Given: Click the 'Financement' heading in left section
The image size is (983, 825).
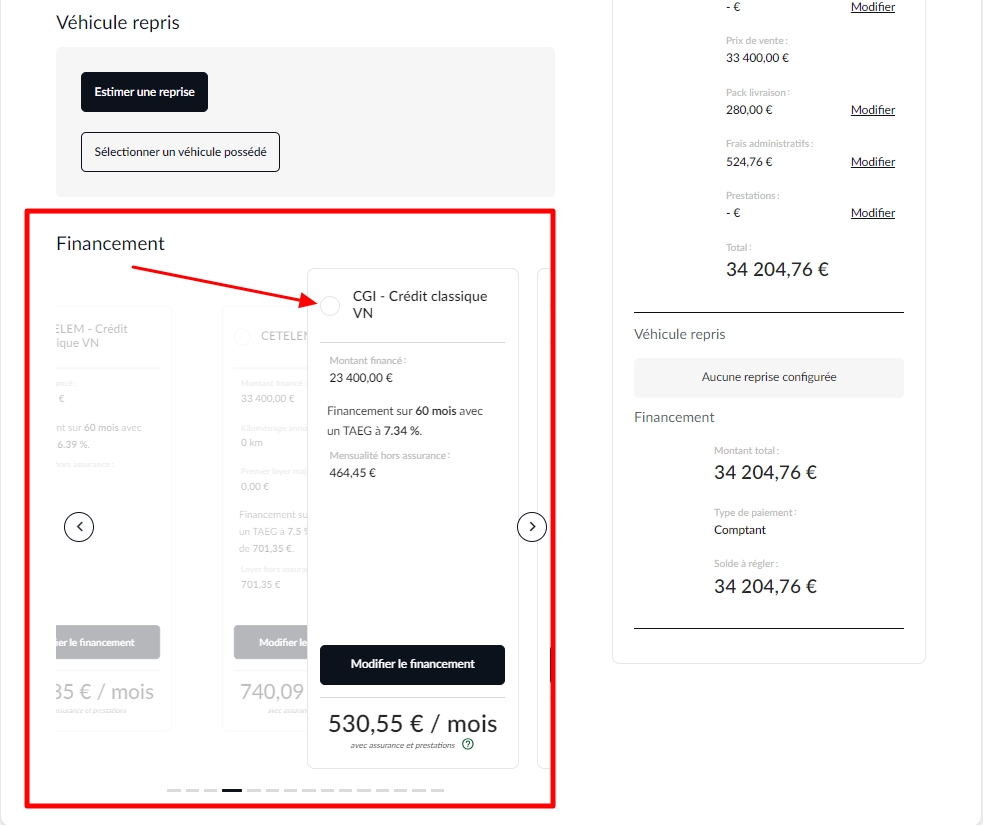Looking at the screenshot, I should [110, 243].
